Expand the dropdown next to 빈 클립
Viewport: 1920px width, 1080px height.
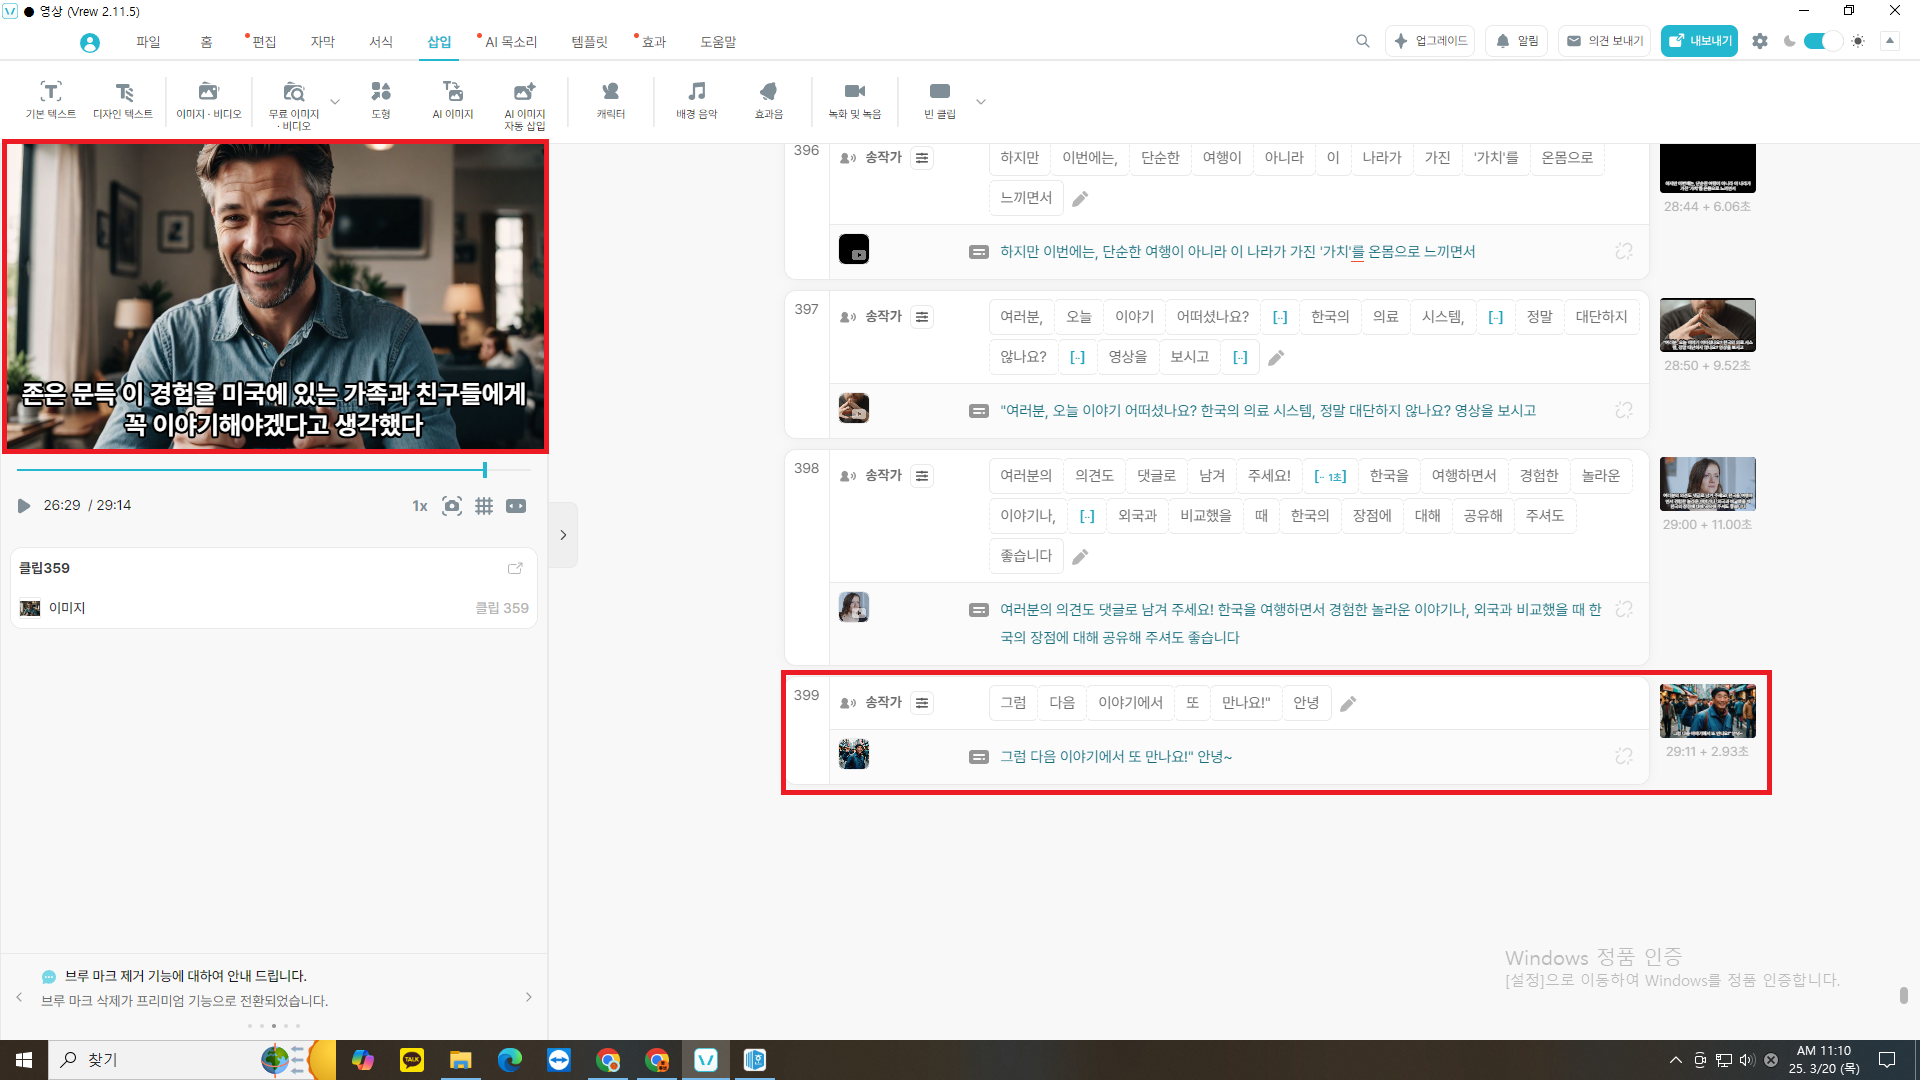pos(981,102)
